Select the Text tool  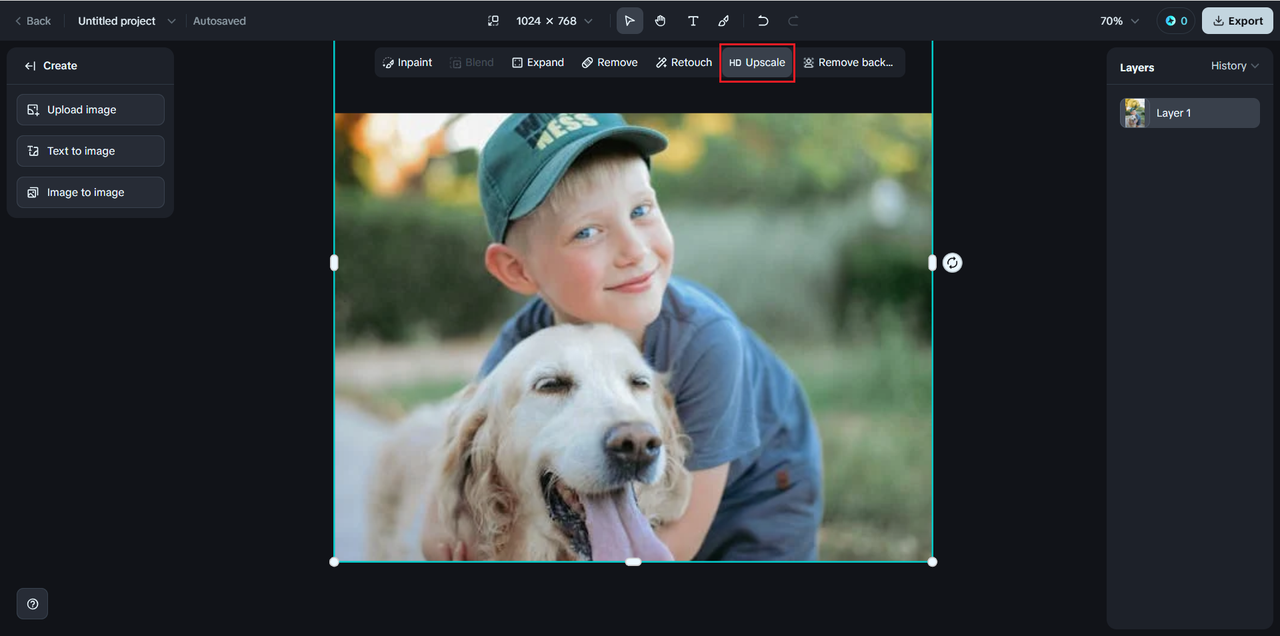(692, 21)
